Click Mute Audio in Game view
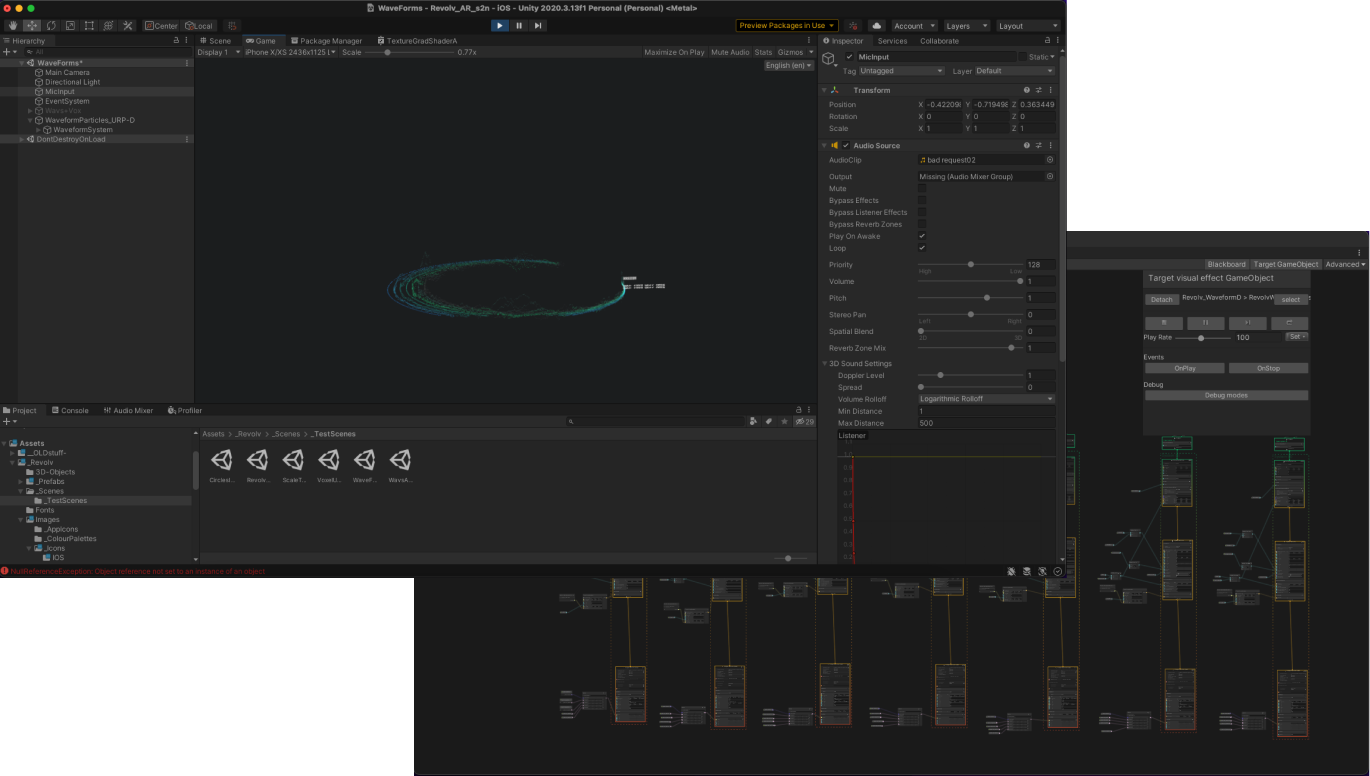1370x776 pixels. (730, 52)
